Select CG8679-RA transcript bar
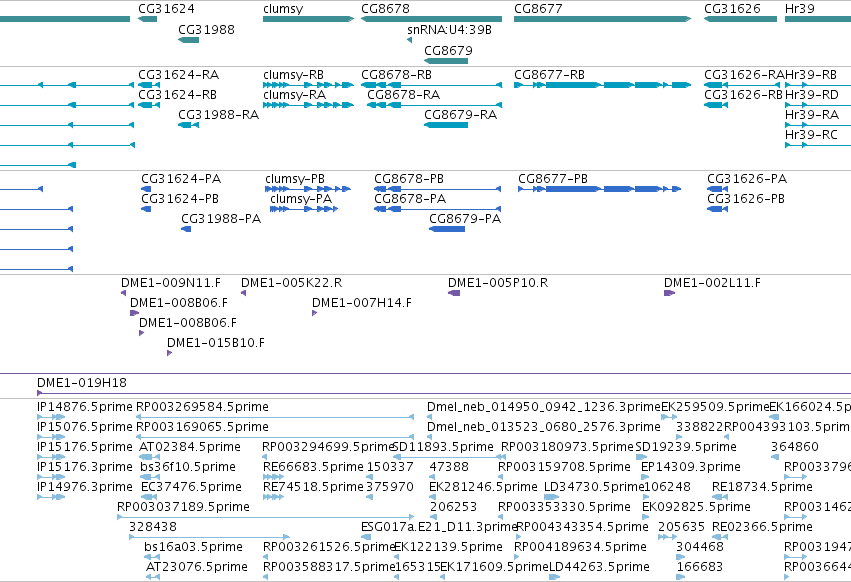This screenshot has width=851, height=582. click(446, 125)
